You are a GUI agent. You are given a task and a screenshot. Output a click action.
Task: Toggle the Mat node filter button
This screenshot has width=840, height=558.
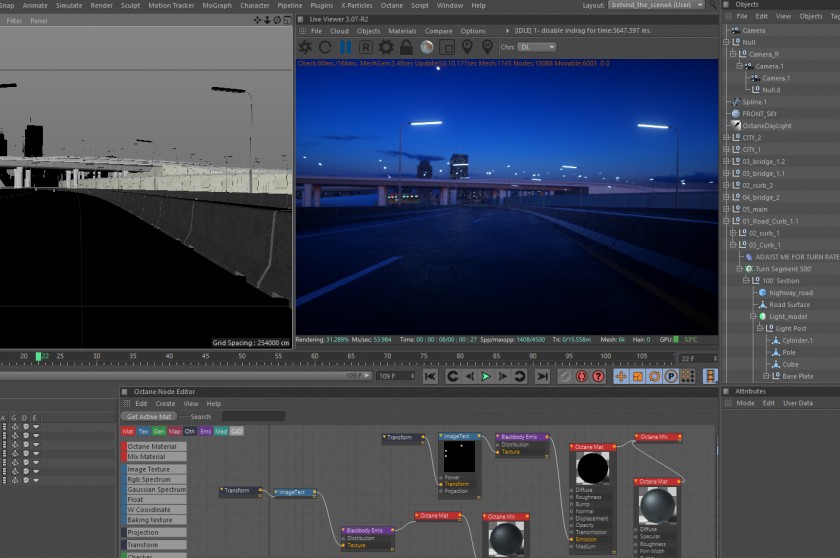coord(128,431)
